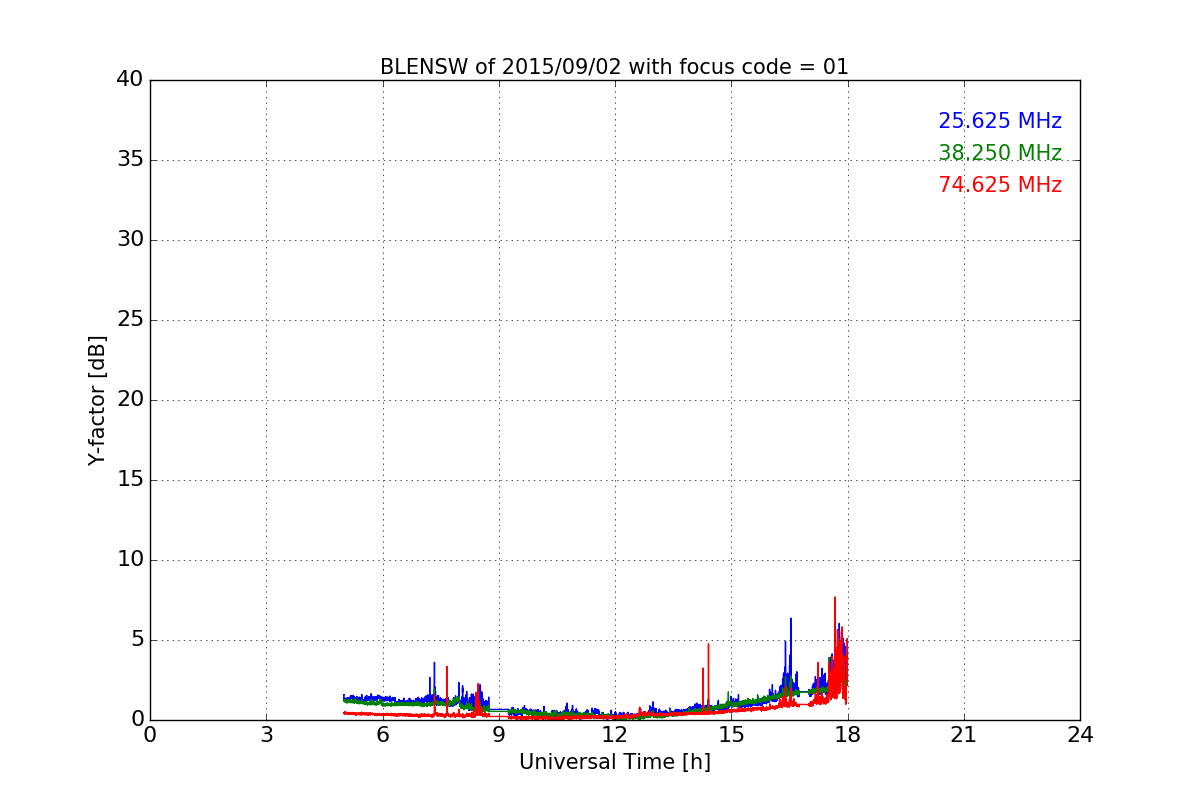1200x800 pixels.
Task: Select the 25.625 MHz legend label
Action: [x=1000, y=121]
